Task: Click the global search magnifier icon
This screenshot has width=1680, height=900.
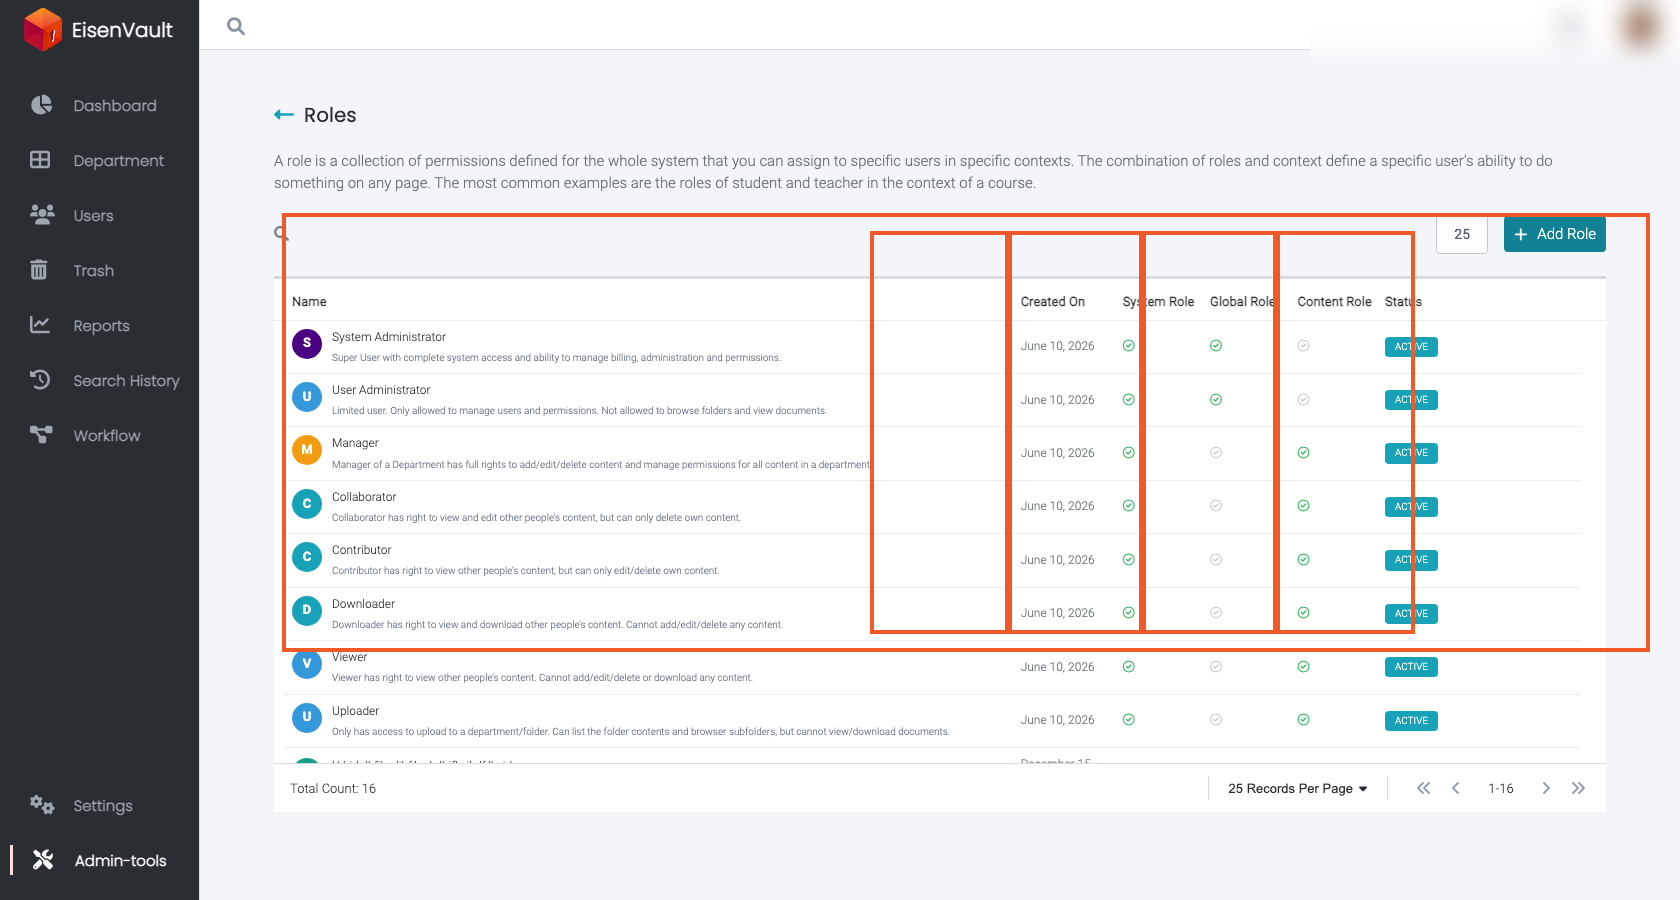Action: 236,26
